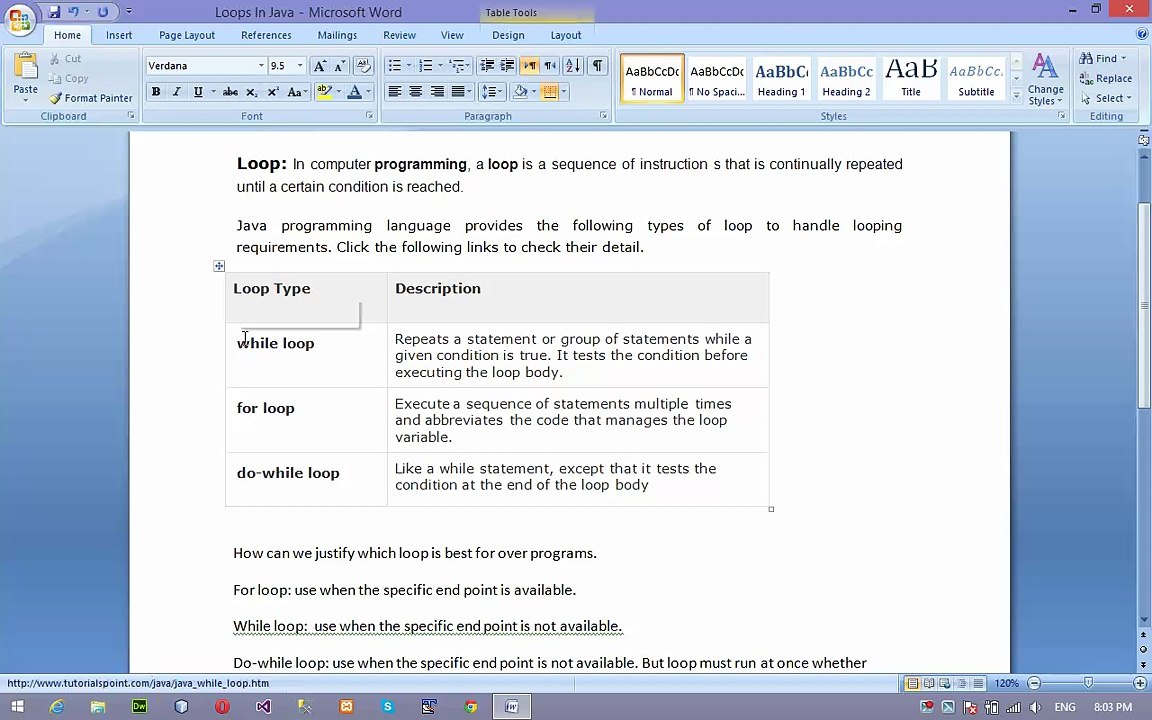Click Decrease Indent icon
Image resolution: width=1152 pixels, height=720 pixels.
coord(486,65)
